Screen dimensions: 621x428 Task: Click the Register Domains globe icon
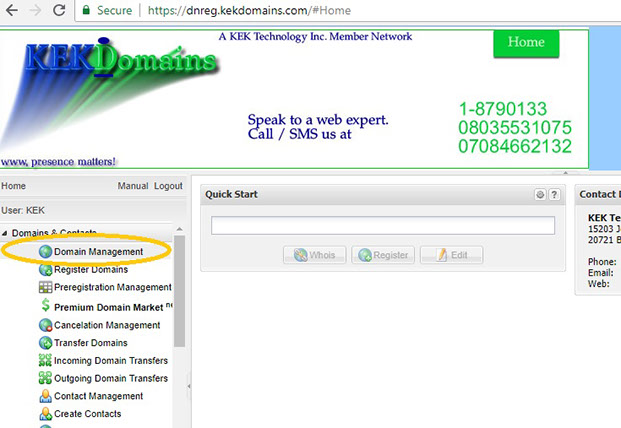pos(45,270)
